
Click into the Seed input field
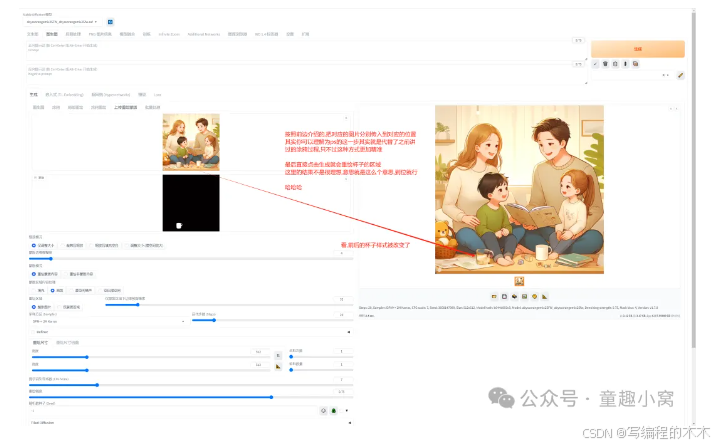[173, 411]
